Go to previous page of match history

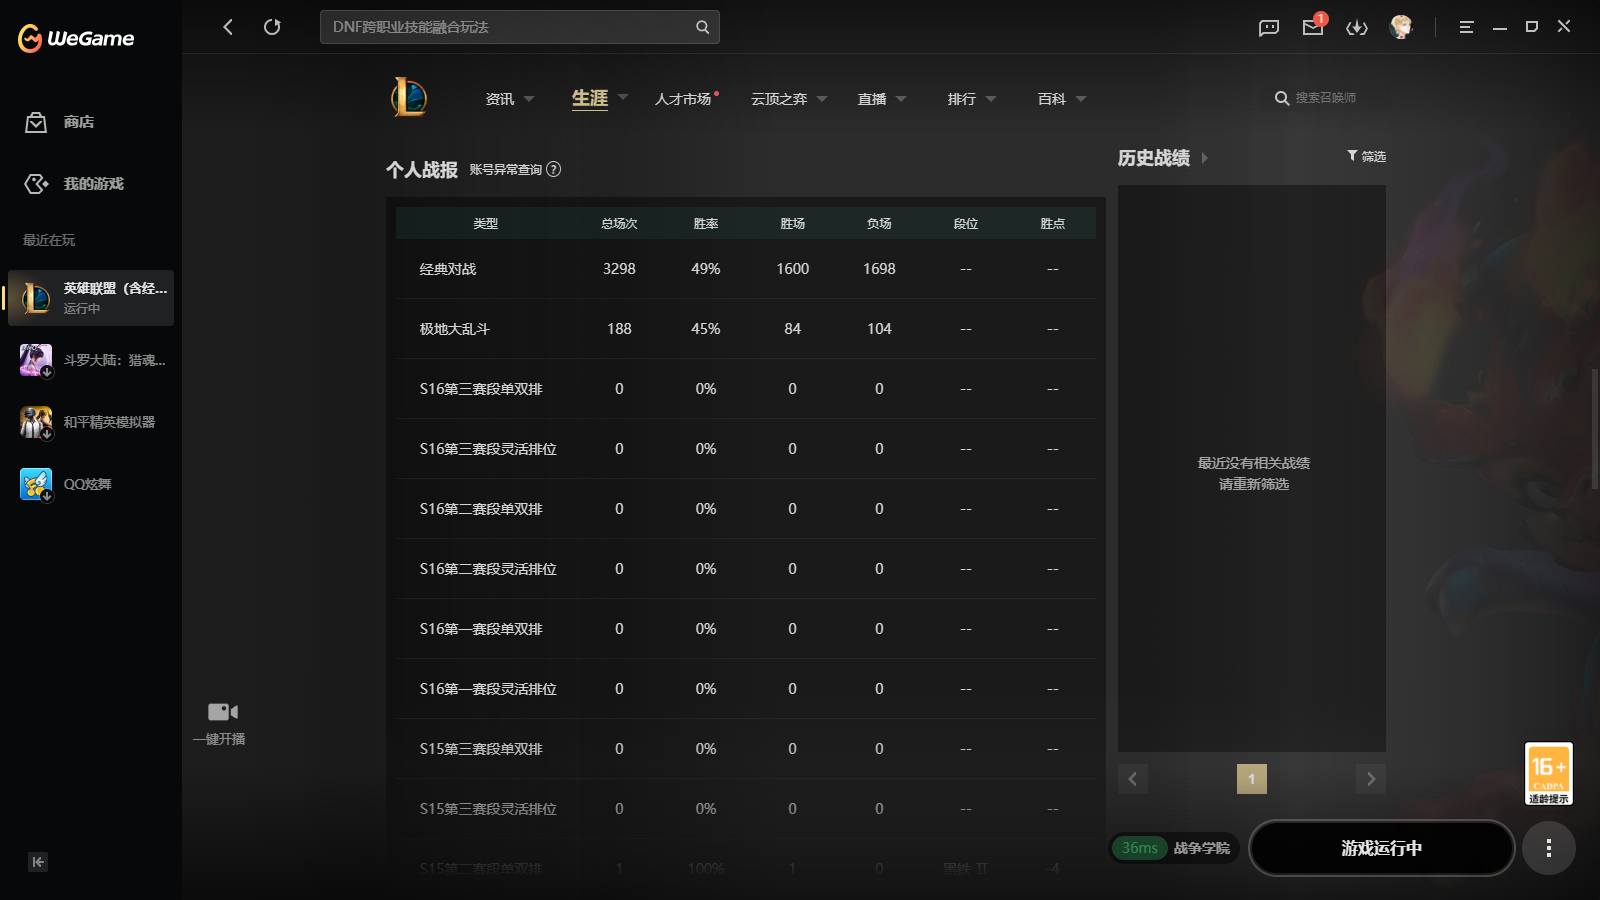1133,779
